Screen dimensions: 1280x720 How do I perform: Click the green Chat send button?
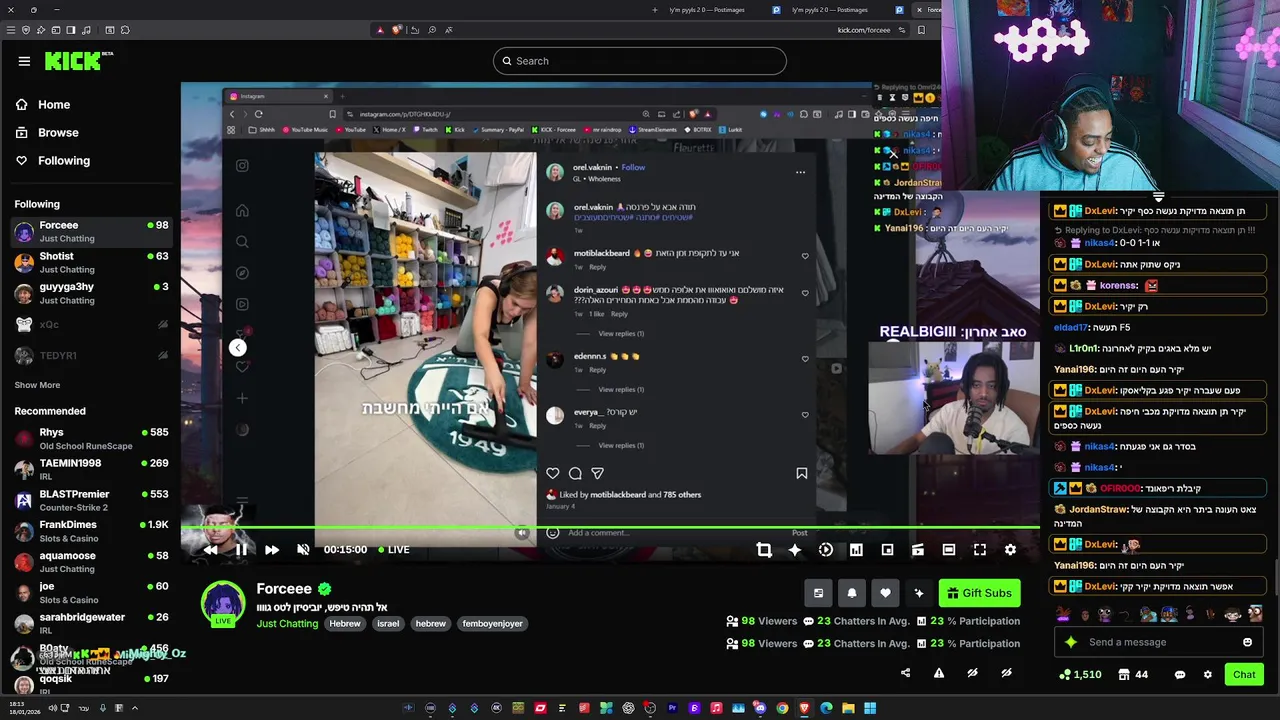tap(1244, 675)
